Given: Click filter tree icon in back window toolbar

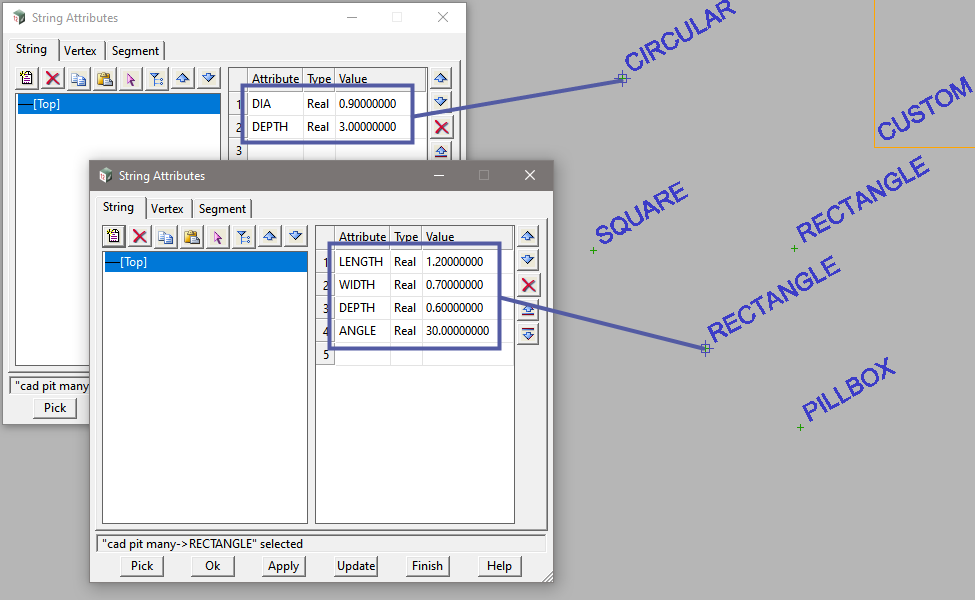Looking at the screenshot, I should (x=157, y=78).
